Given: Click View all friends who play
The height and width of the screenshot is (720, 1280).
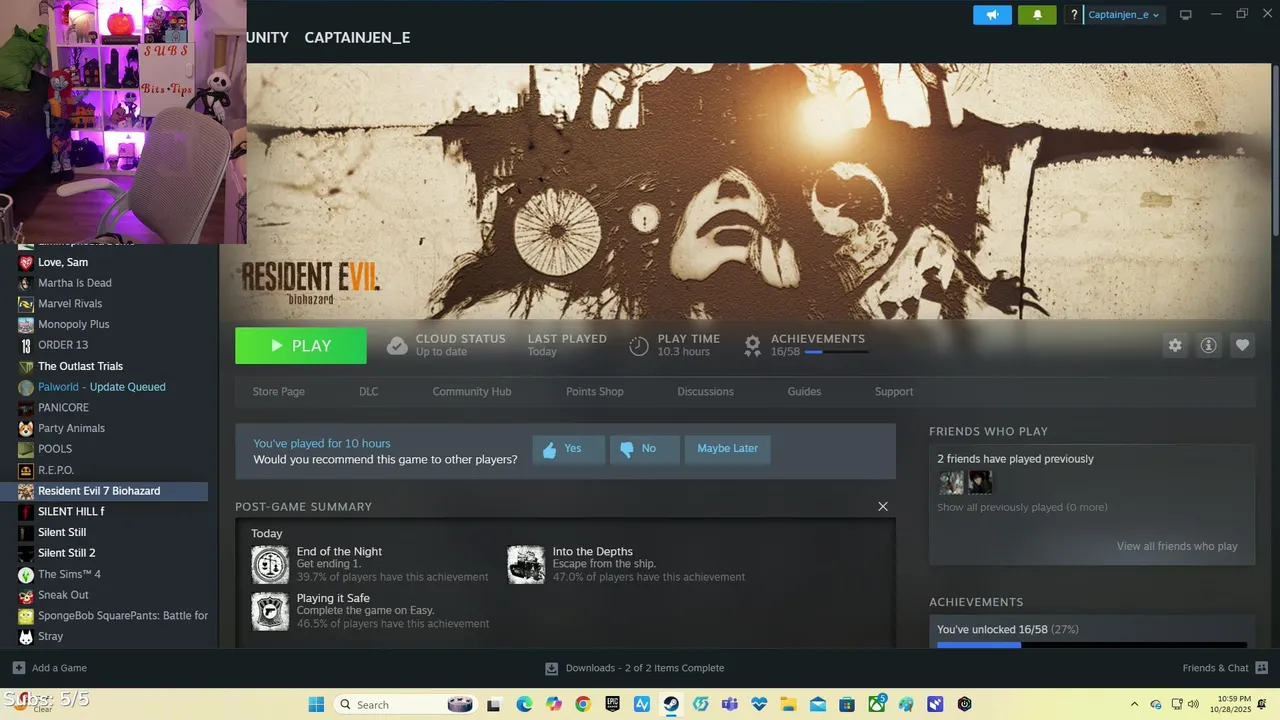Looking at the screenshot, I should point(1177,546).
